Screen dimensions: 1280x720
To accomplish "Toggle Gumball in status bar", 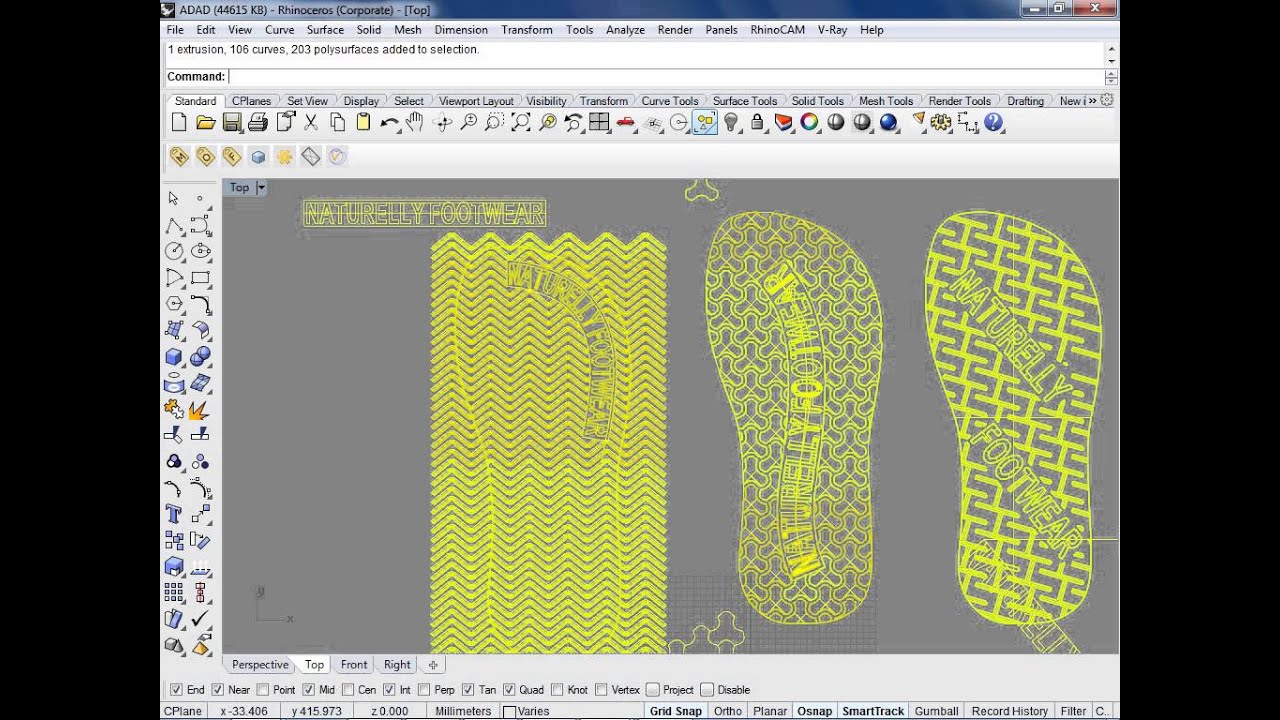I will click(x=937, y=711).
